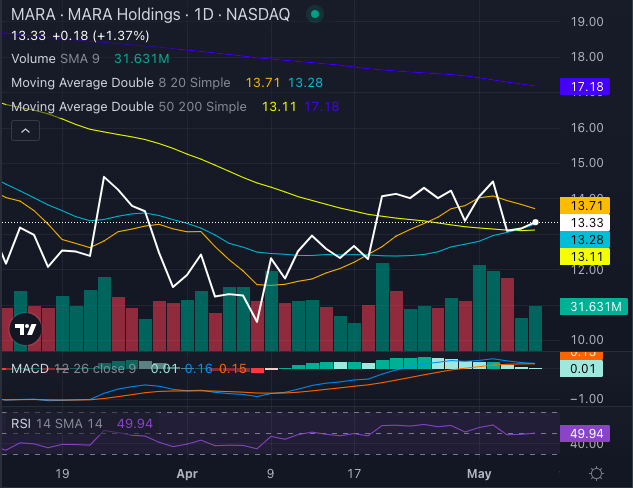Click the 13.71 orange price axis label
The height and width of the screenshot is (488, 633).
point(585,205)
